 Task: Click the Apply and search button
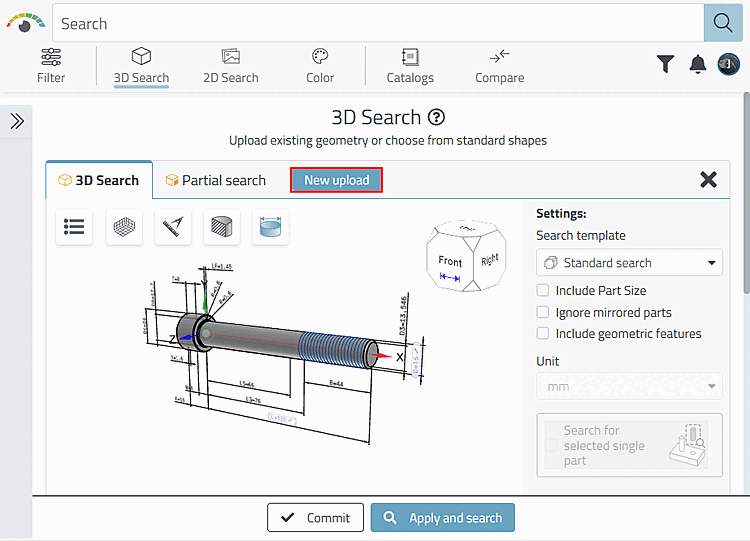(443, 518)
